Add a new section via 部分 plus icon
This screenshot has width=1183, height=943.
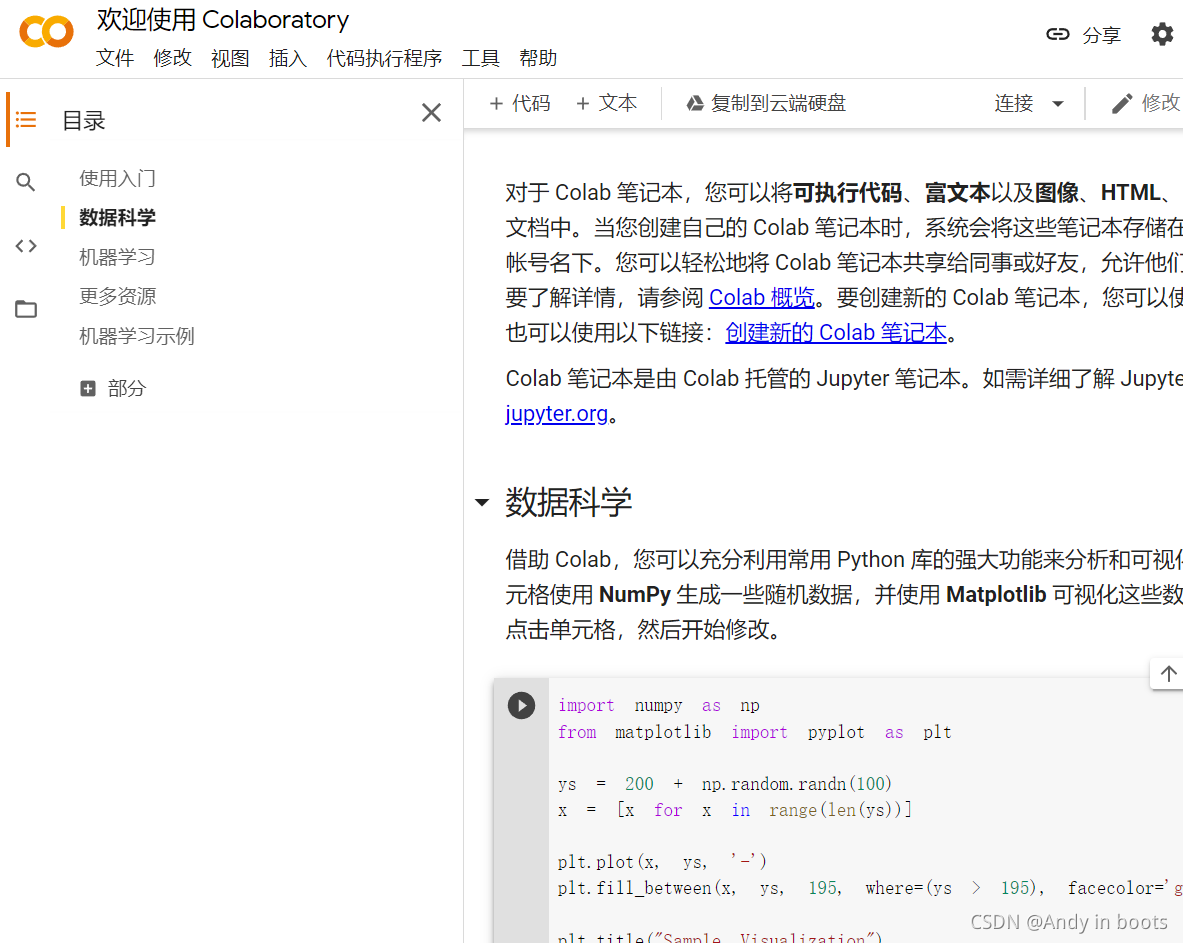coord(88,389)
